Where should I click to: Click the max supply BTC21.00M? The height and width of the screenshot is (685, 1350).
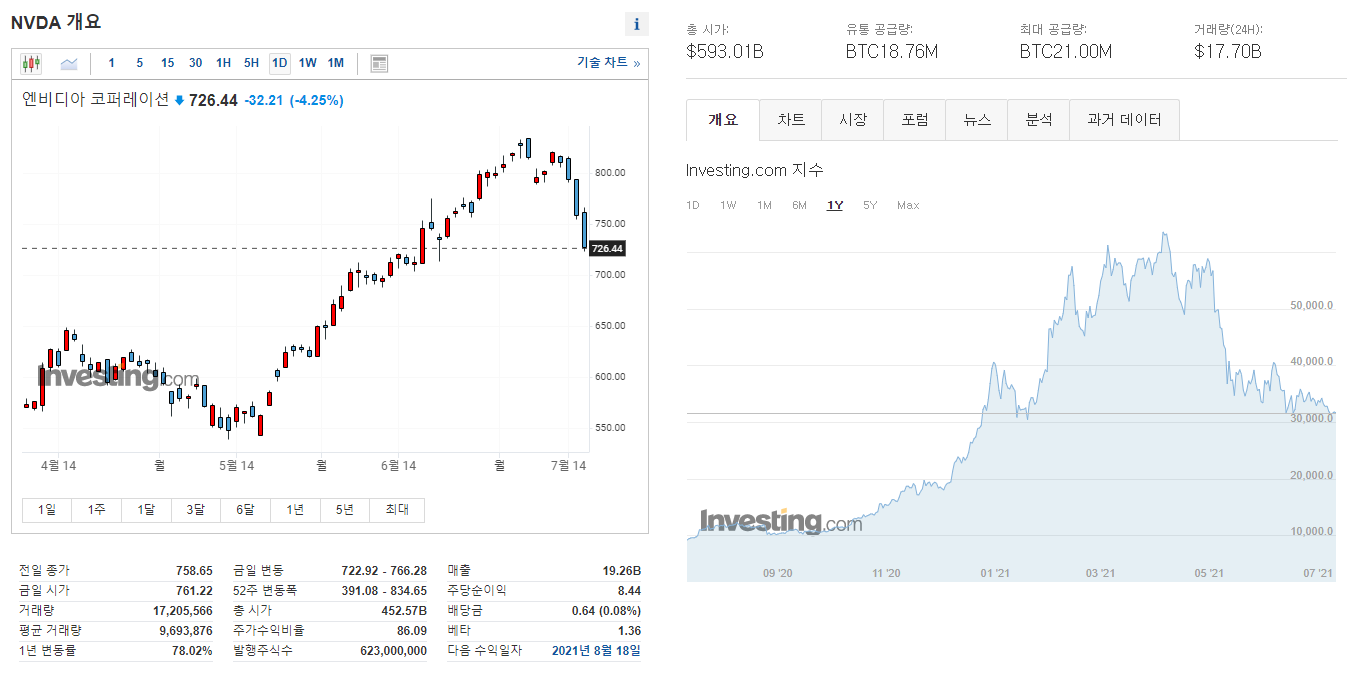[x=1066, y=51]
